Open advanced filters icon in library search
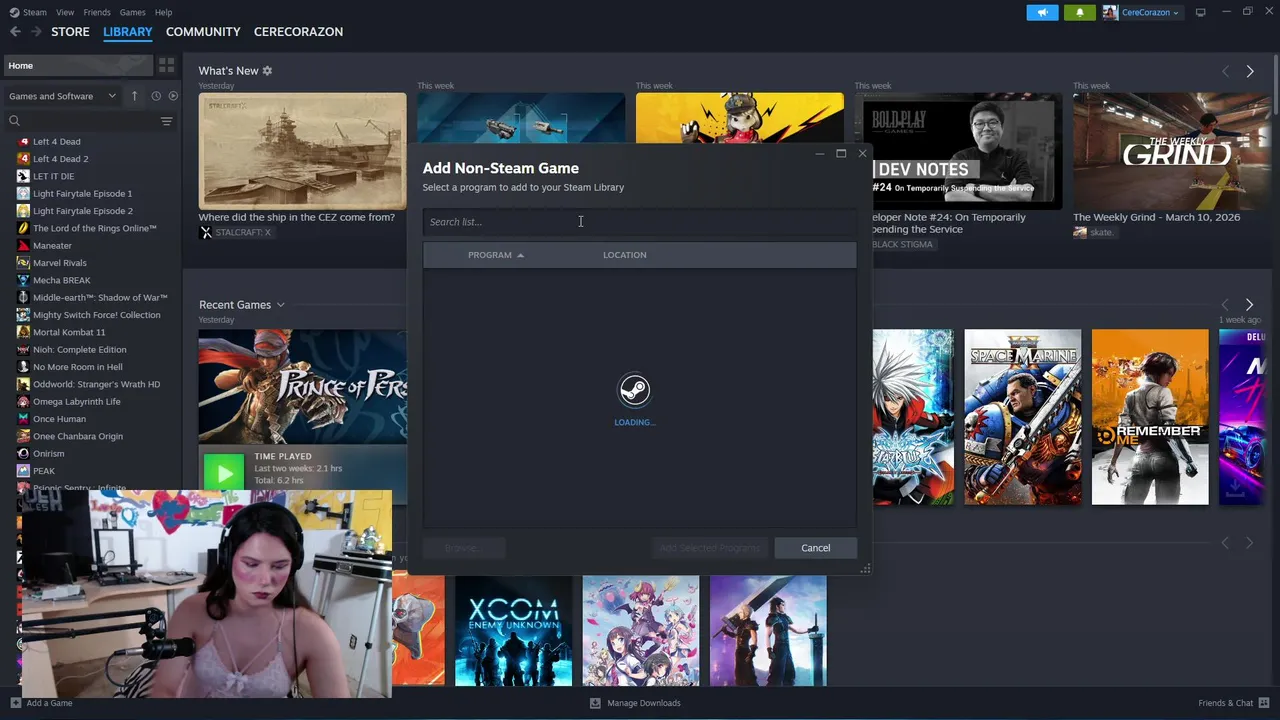This screenshot has height=720, width=1280. click(166, 121)
